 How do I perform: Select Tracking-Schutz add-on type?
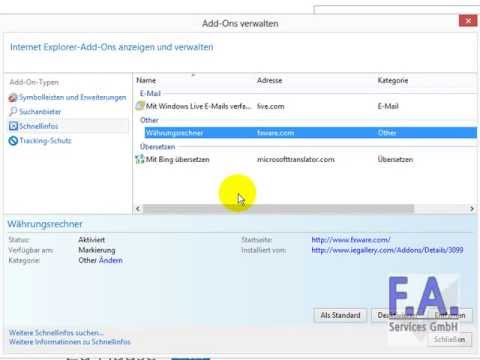45,141
